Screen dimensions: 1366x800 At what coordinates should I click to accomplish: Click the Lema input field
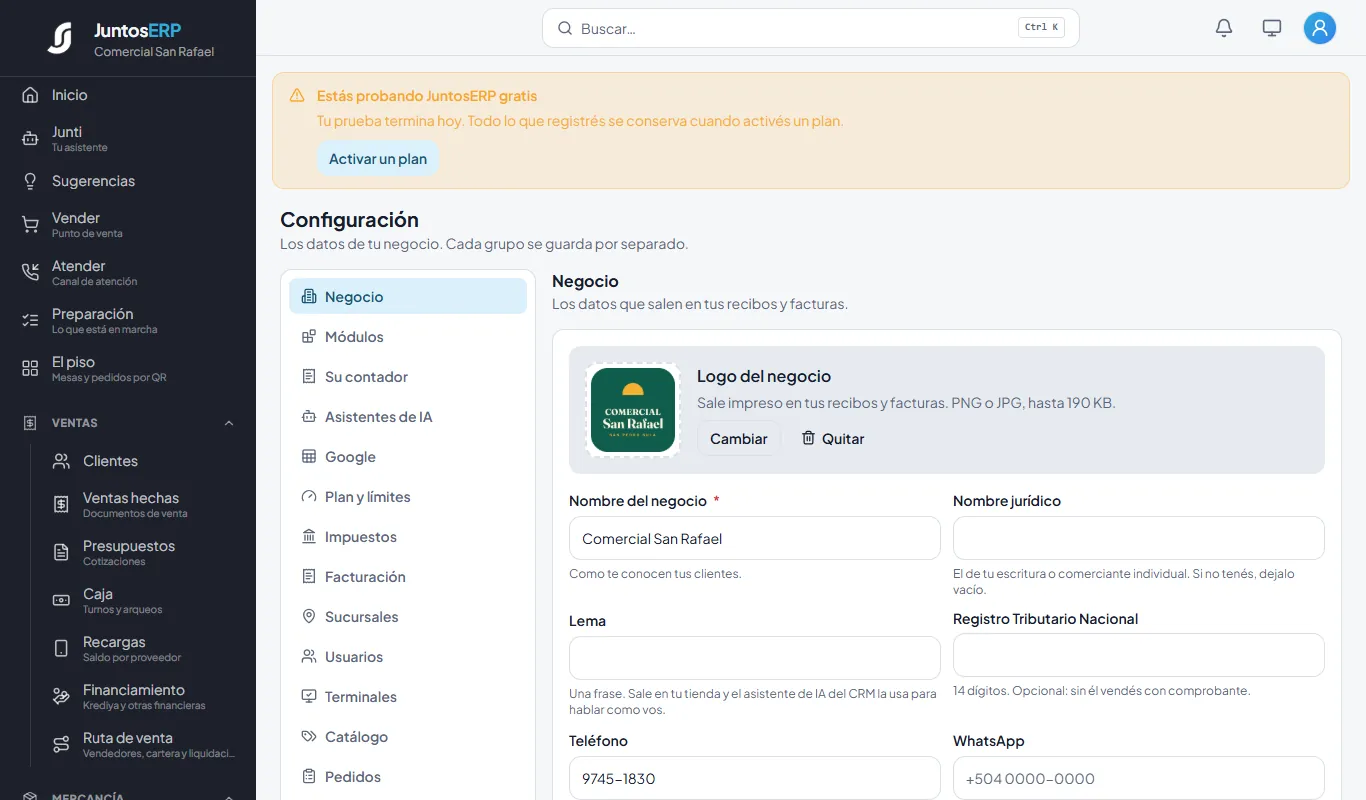(755, 658)
